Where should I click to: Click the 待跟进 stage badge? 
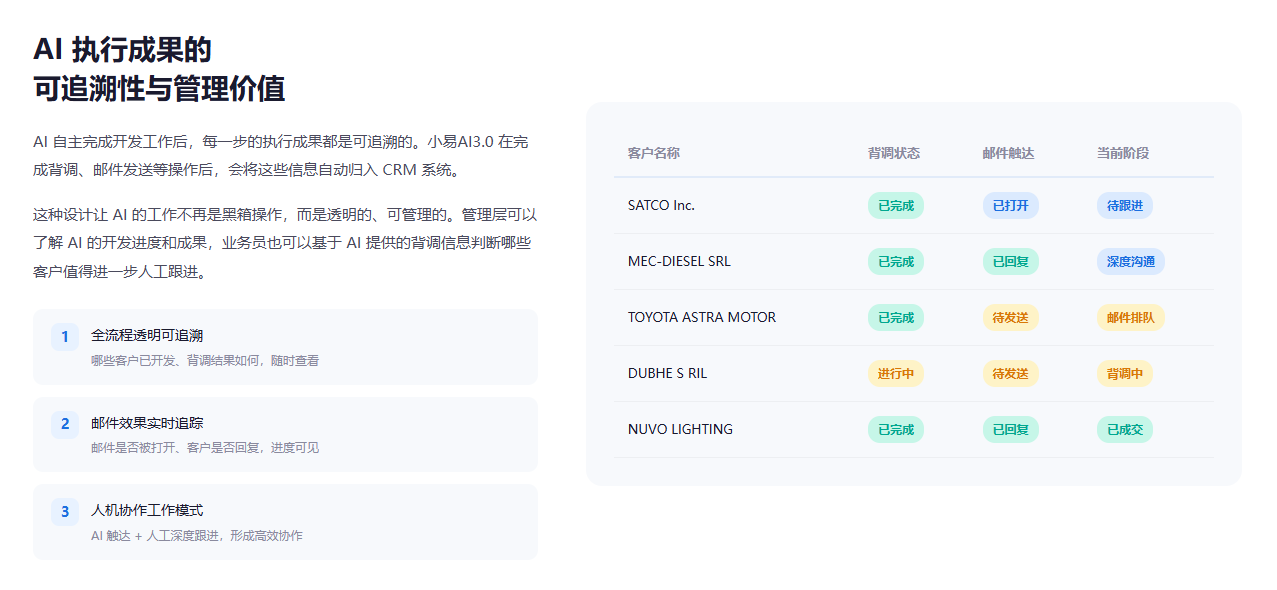[x=1124, y=205]
